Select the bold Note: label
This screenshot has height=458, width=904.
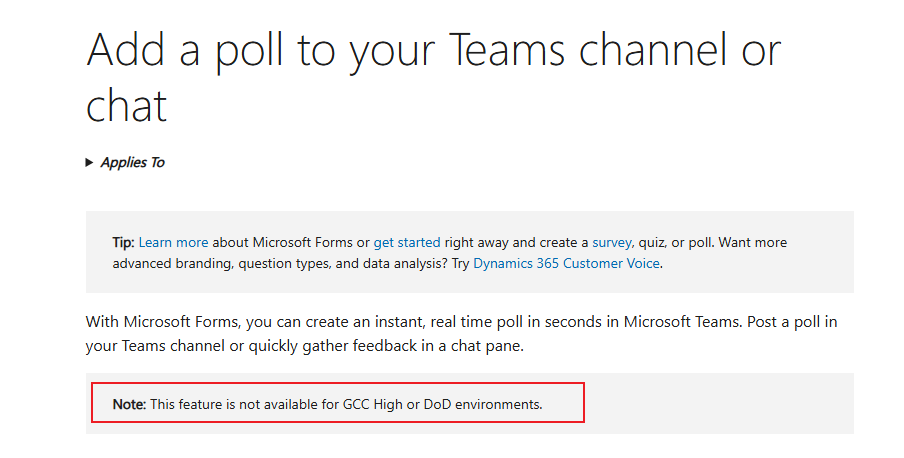click(x=130, y=404)
